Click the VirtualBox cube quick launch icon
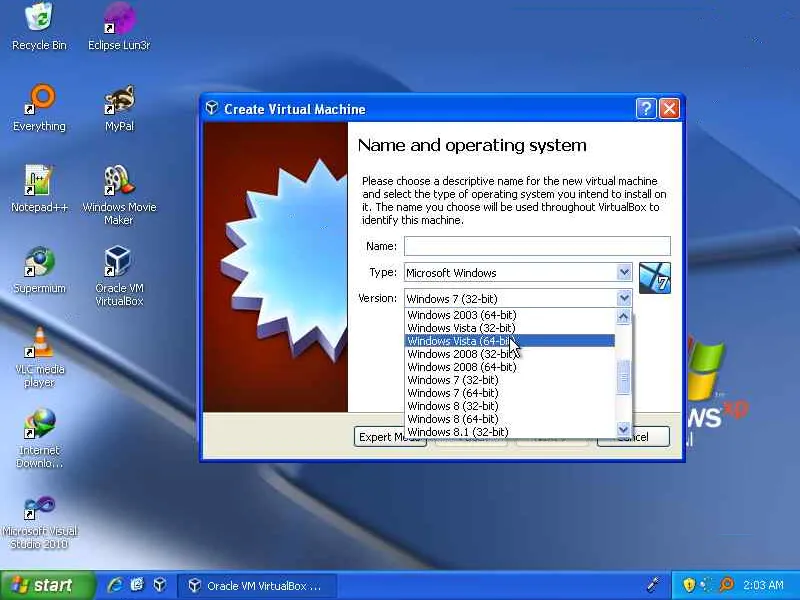 (x=160, y=585)
